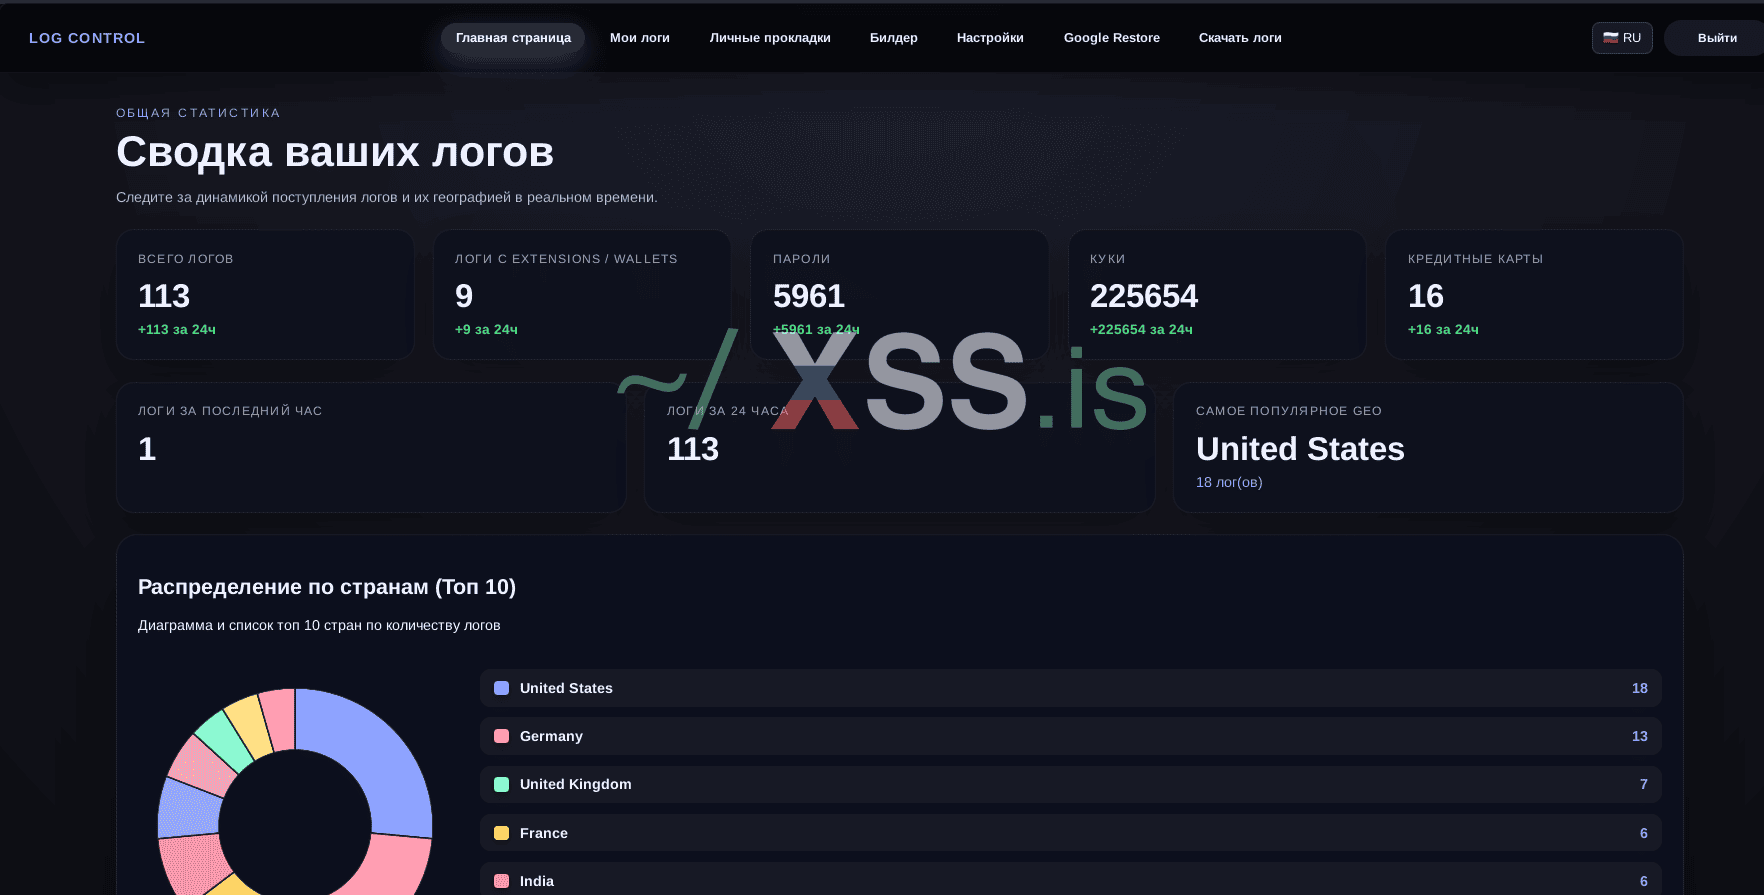Click the 16 value under Кредитные карты
The height and width of the screenshot is (895, 1764).
(1426, 296)
